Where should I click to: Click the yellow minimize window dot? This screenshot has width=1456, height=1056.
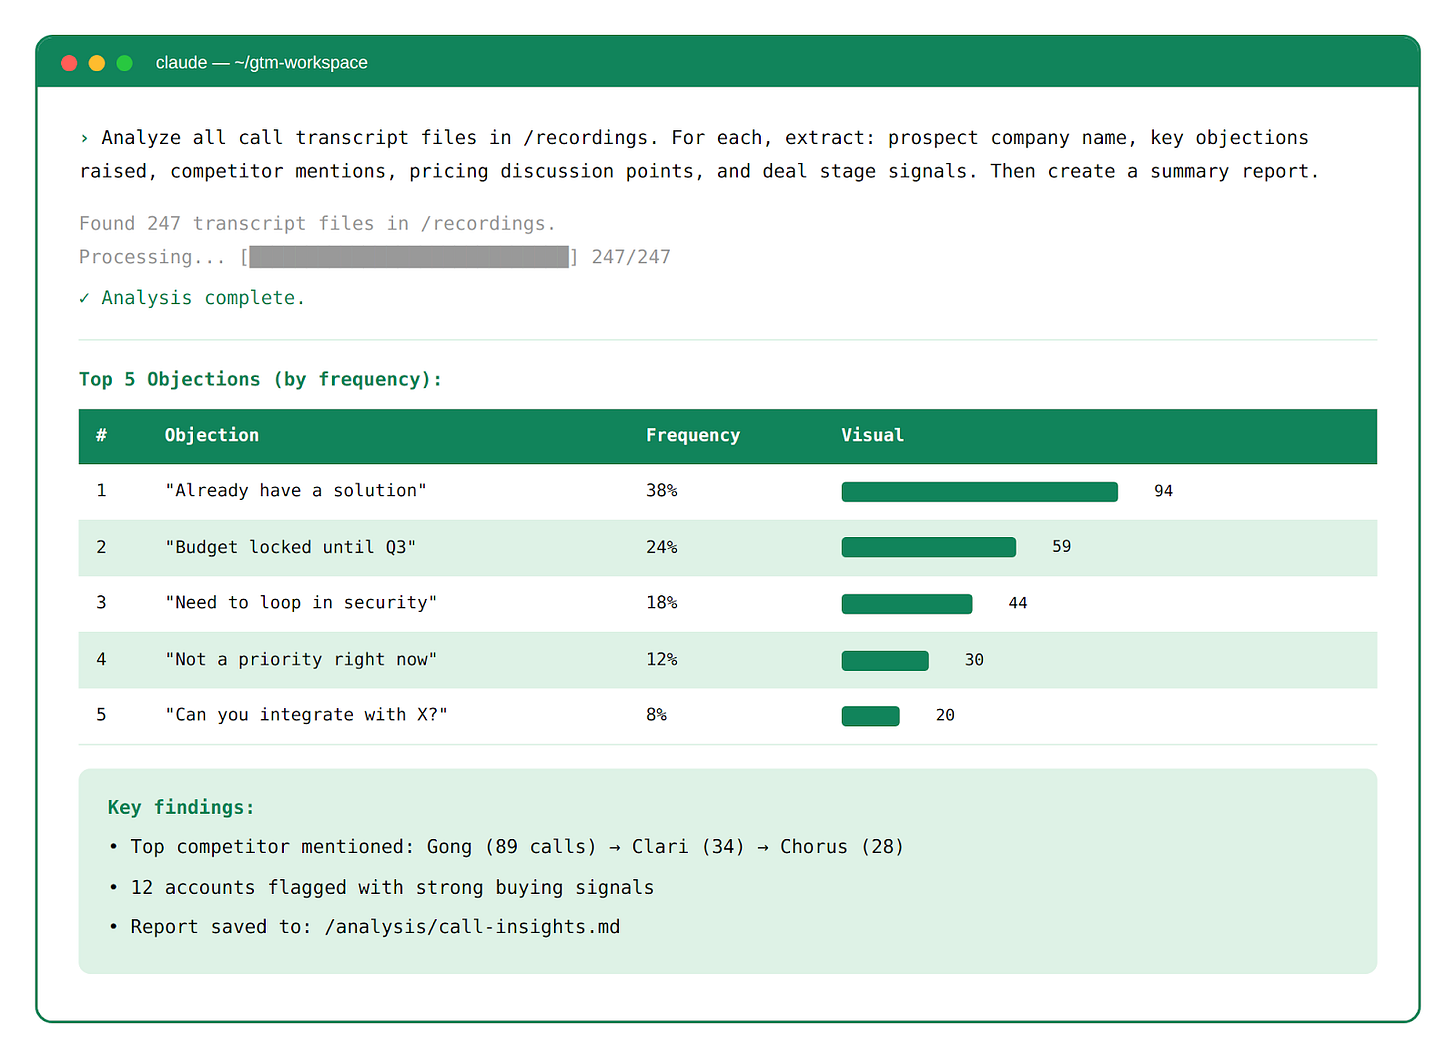point(97,63)
